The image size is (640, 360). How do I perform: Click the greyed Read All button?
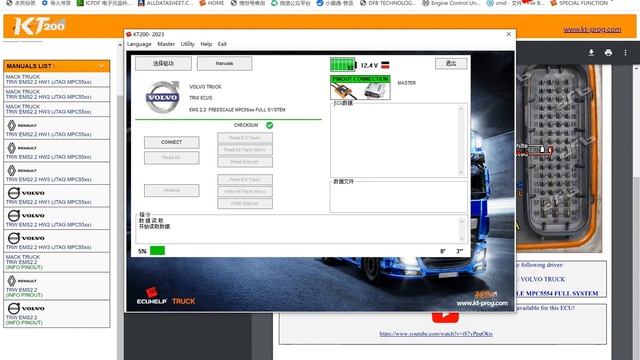[171, 158]
